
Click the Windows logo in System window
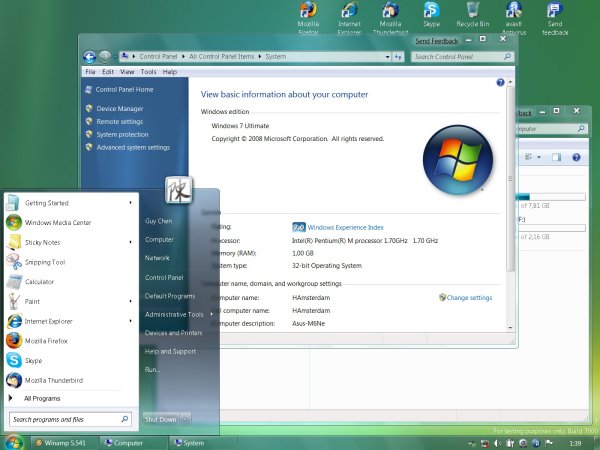click(x=458, y=160)
